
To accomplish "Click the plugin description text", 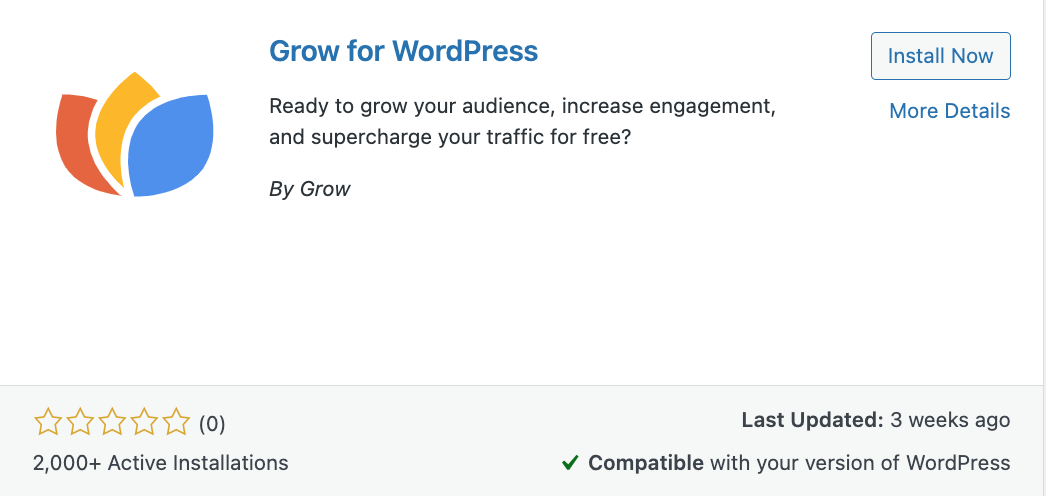I will click(x=522, y=122).
